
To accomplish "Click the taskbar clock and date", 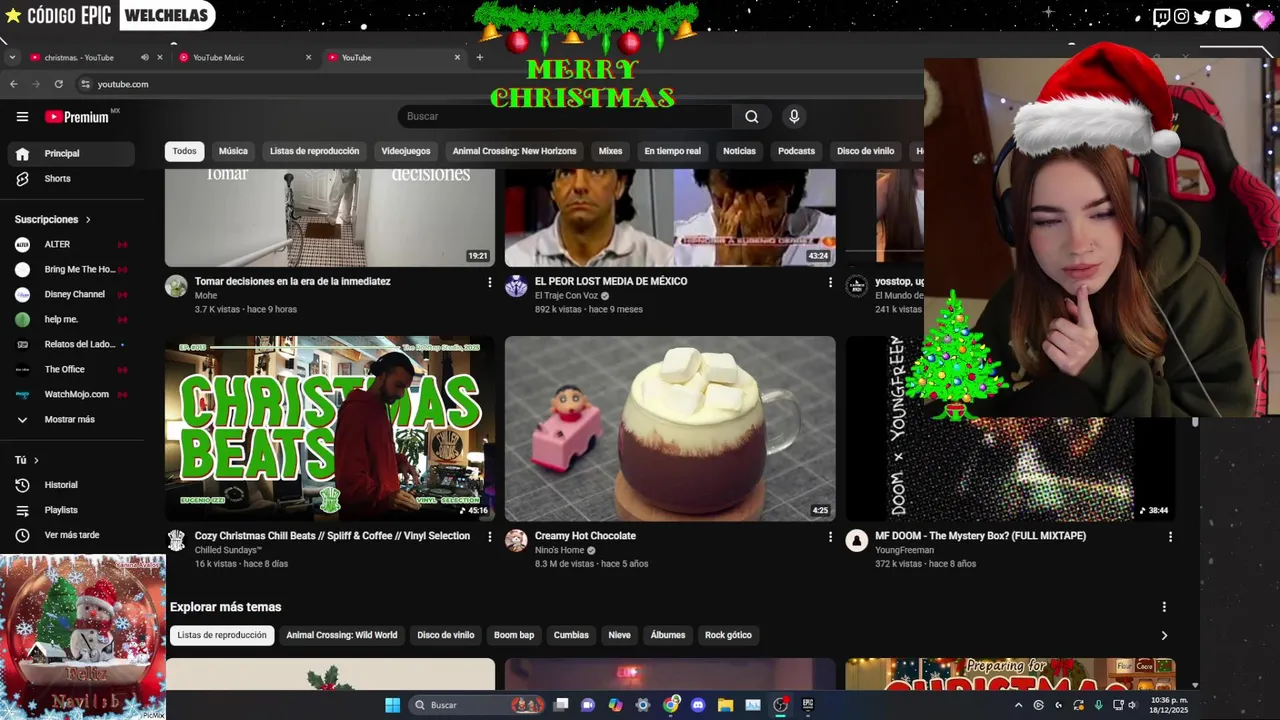I will pyautogui.click(x=1169, y=705).
